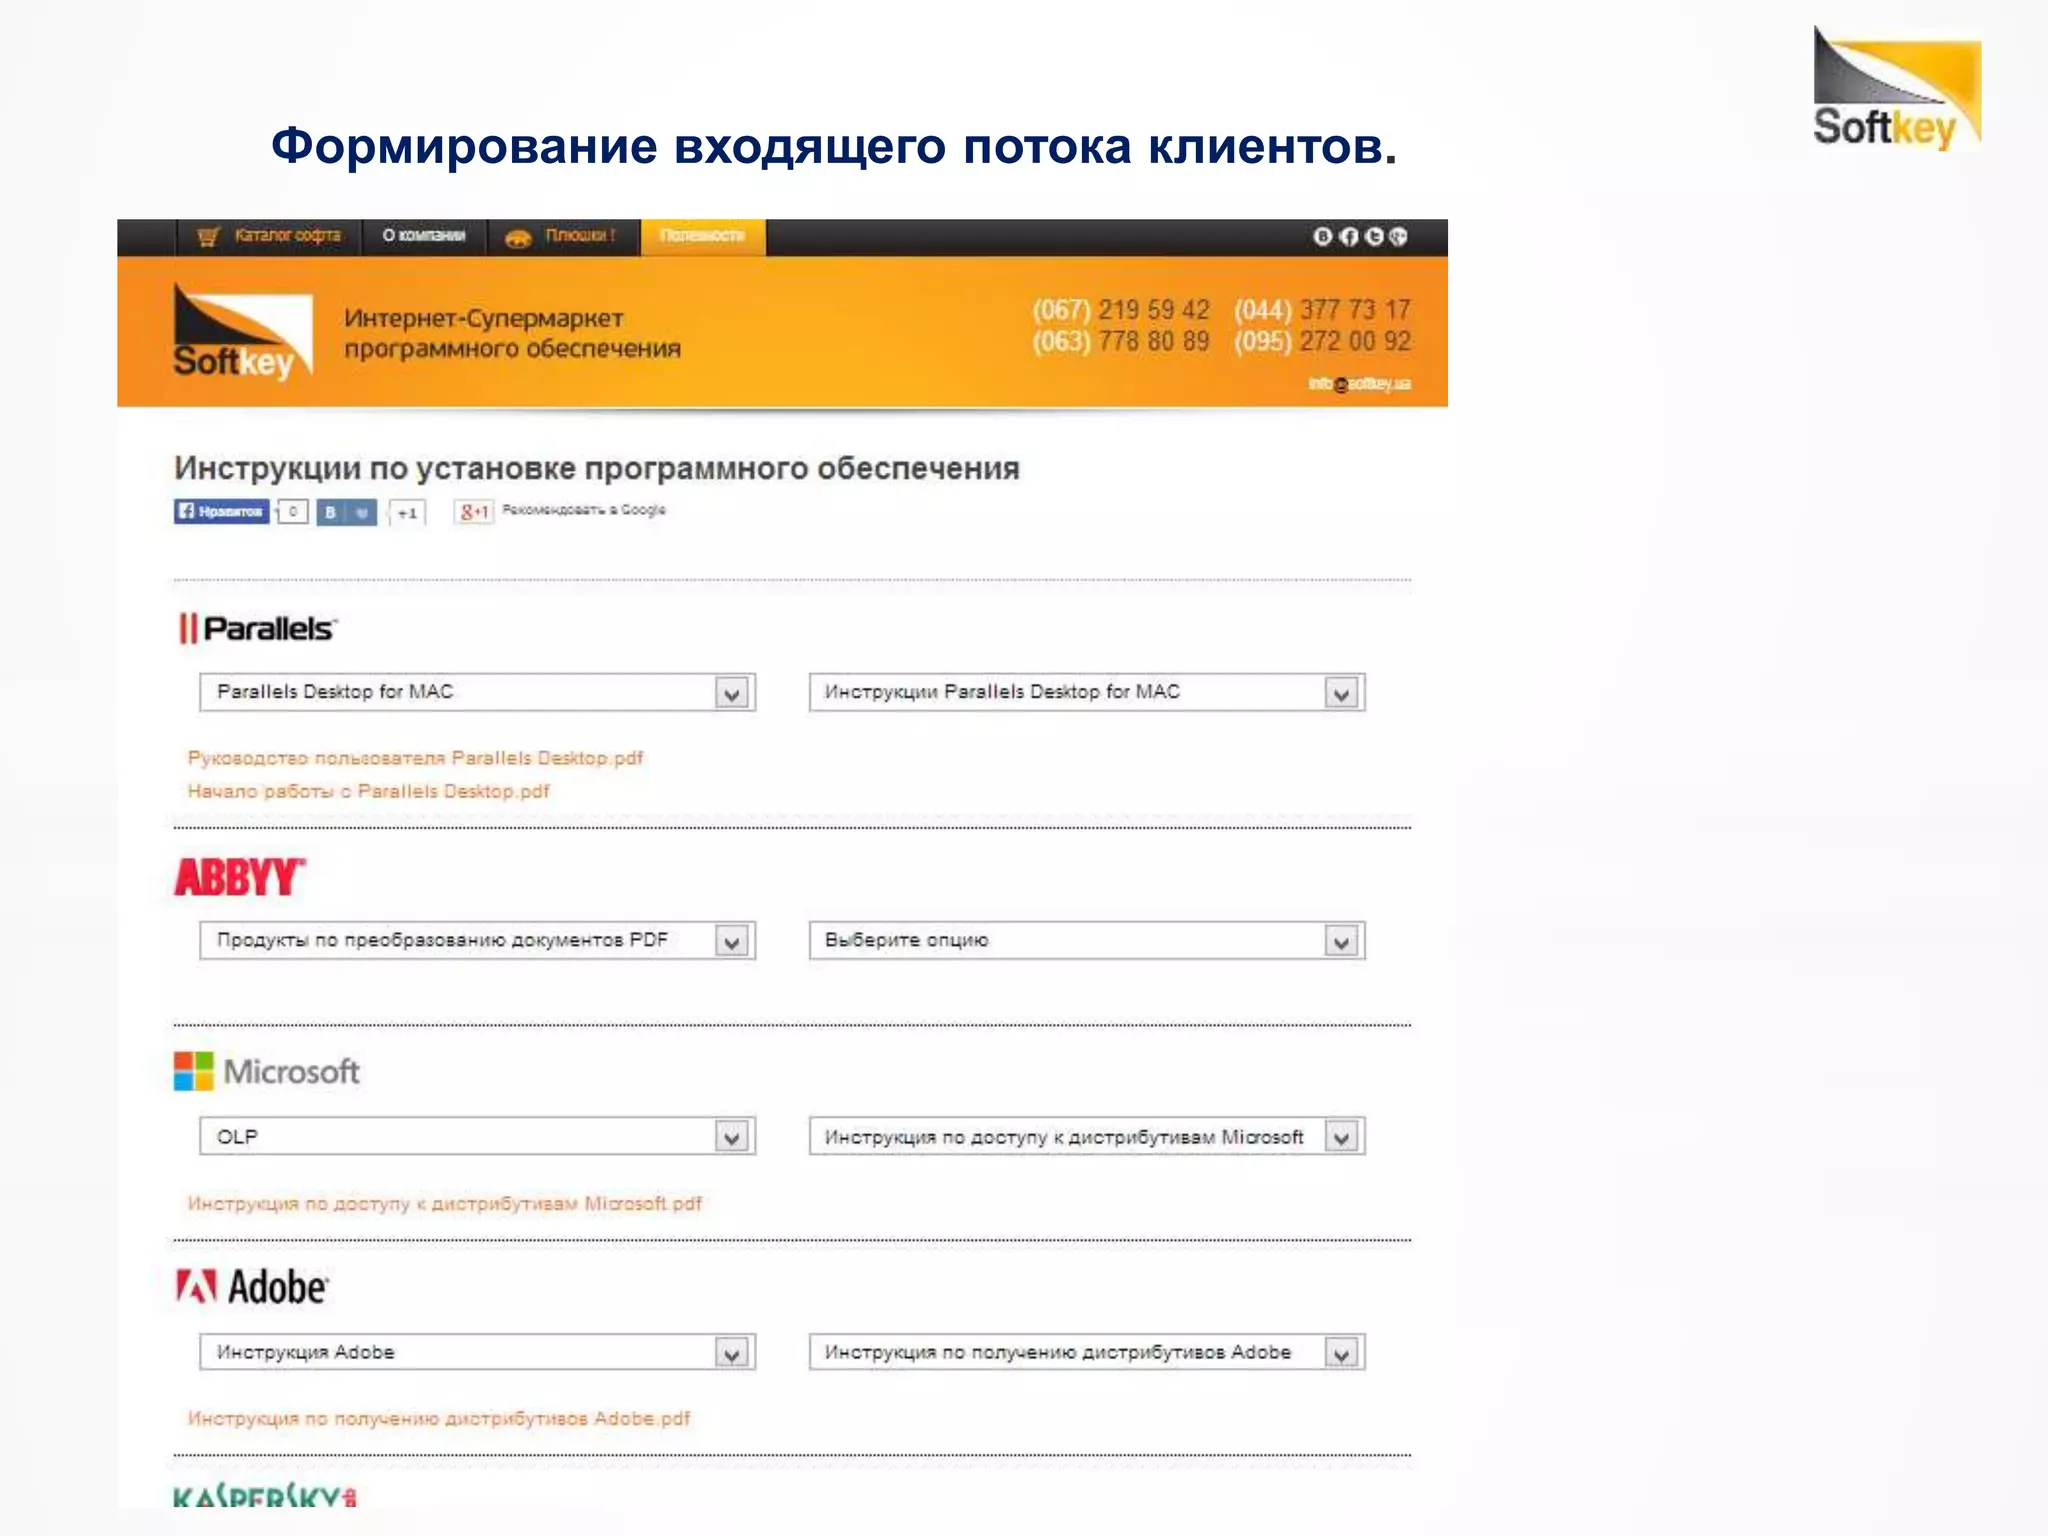Open the VKontakte icon in top bar
Viewport: 2048px width, 1536px height.
(1322, 236)
